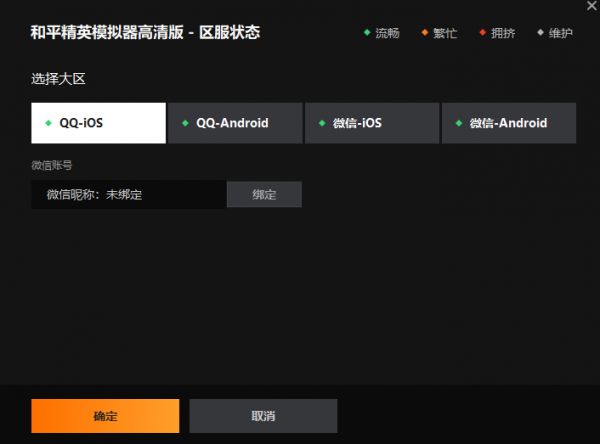Click the 微信昵称 未绑定 field
The width and height of the screenshot is (600, 444).
(x=129, y=194)
